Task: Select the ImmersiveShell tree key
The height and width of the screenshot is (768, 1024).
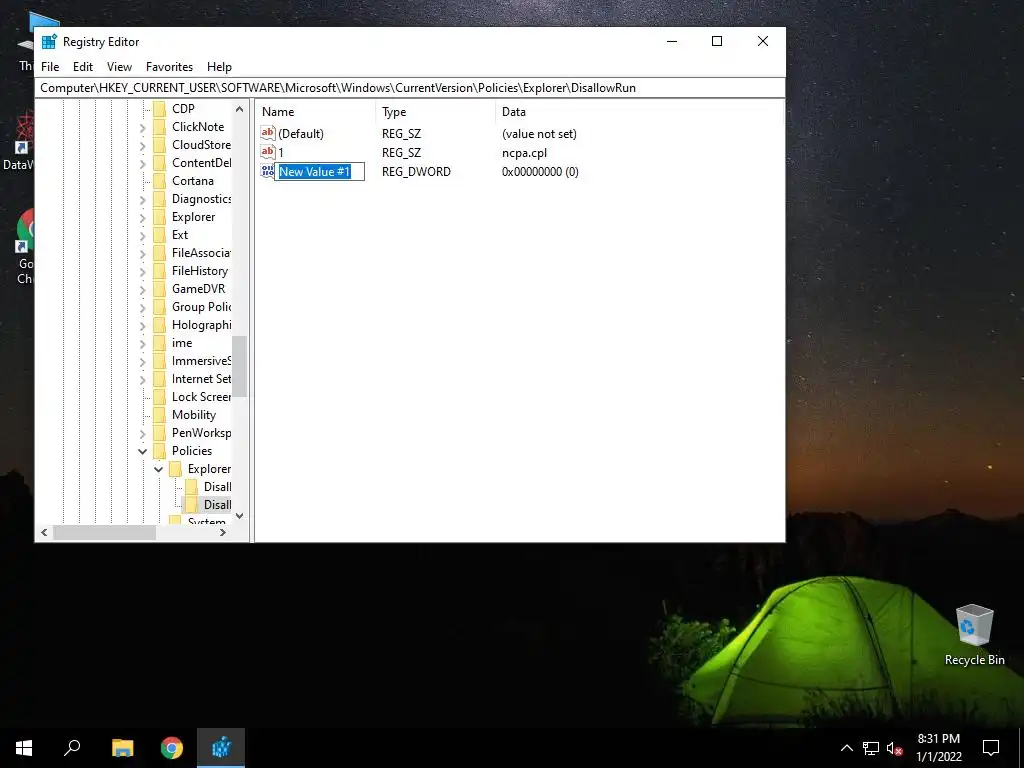Action: (201, 360)
